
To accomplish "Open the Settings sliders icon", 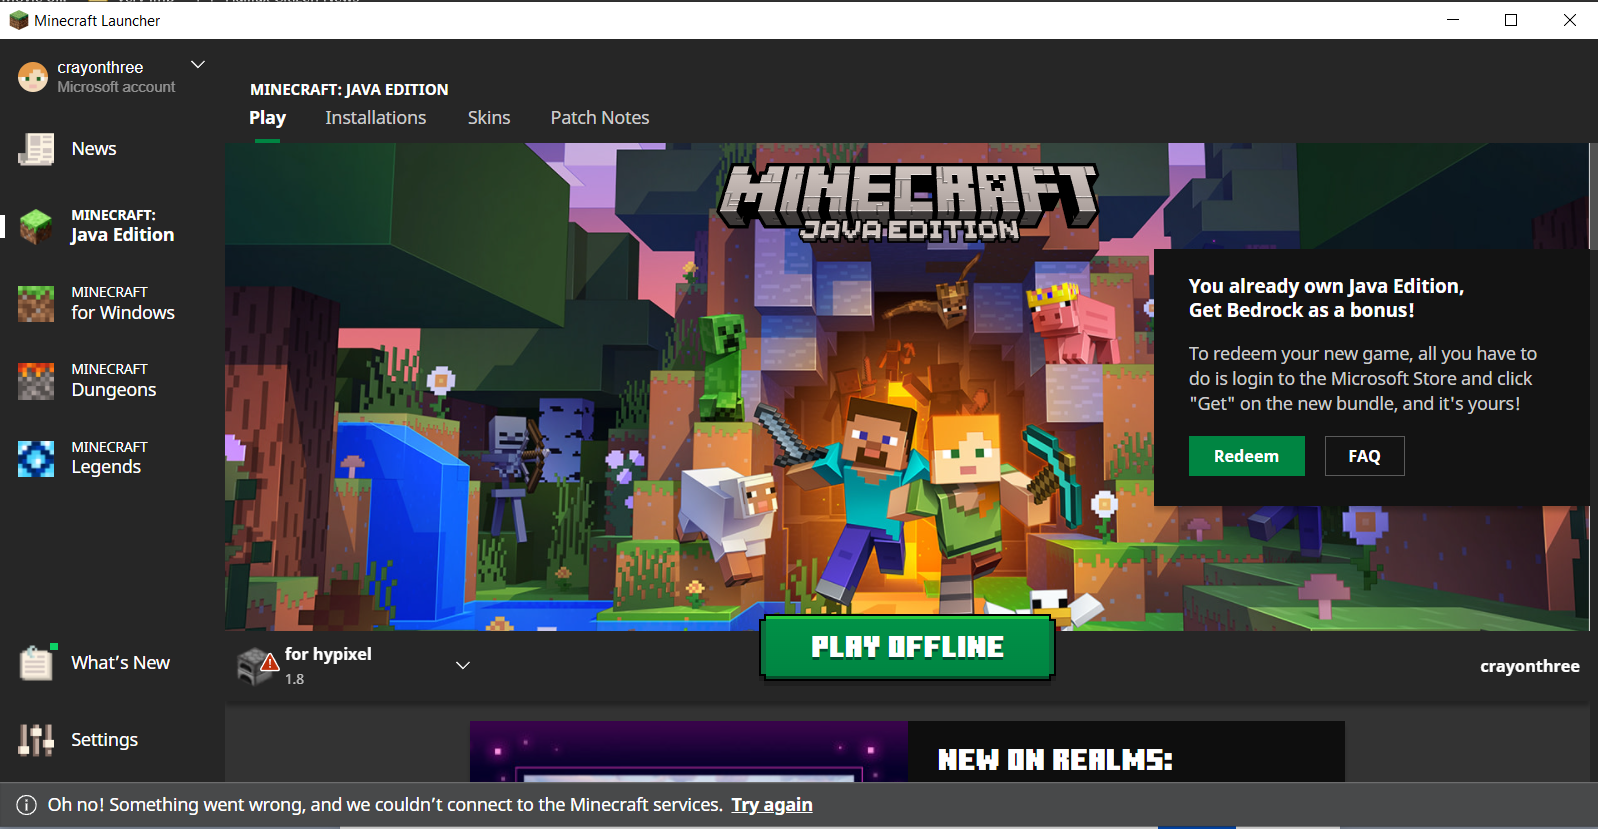I will (36, 740).
